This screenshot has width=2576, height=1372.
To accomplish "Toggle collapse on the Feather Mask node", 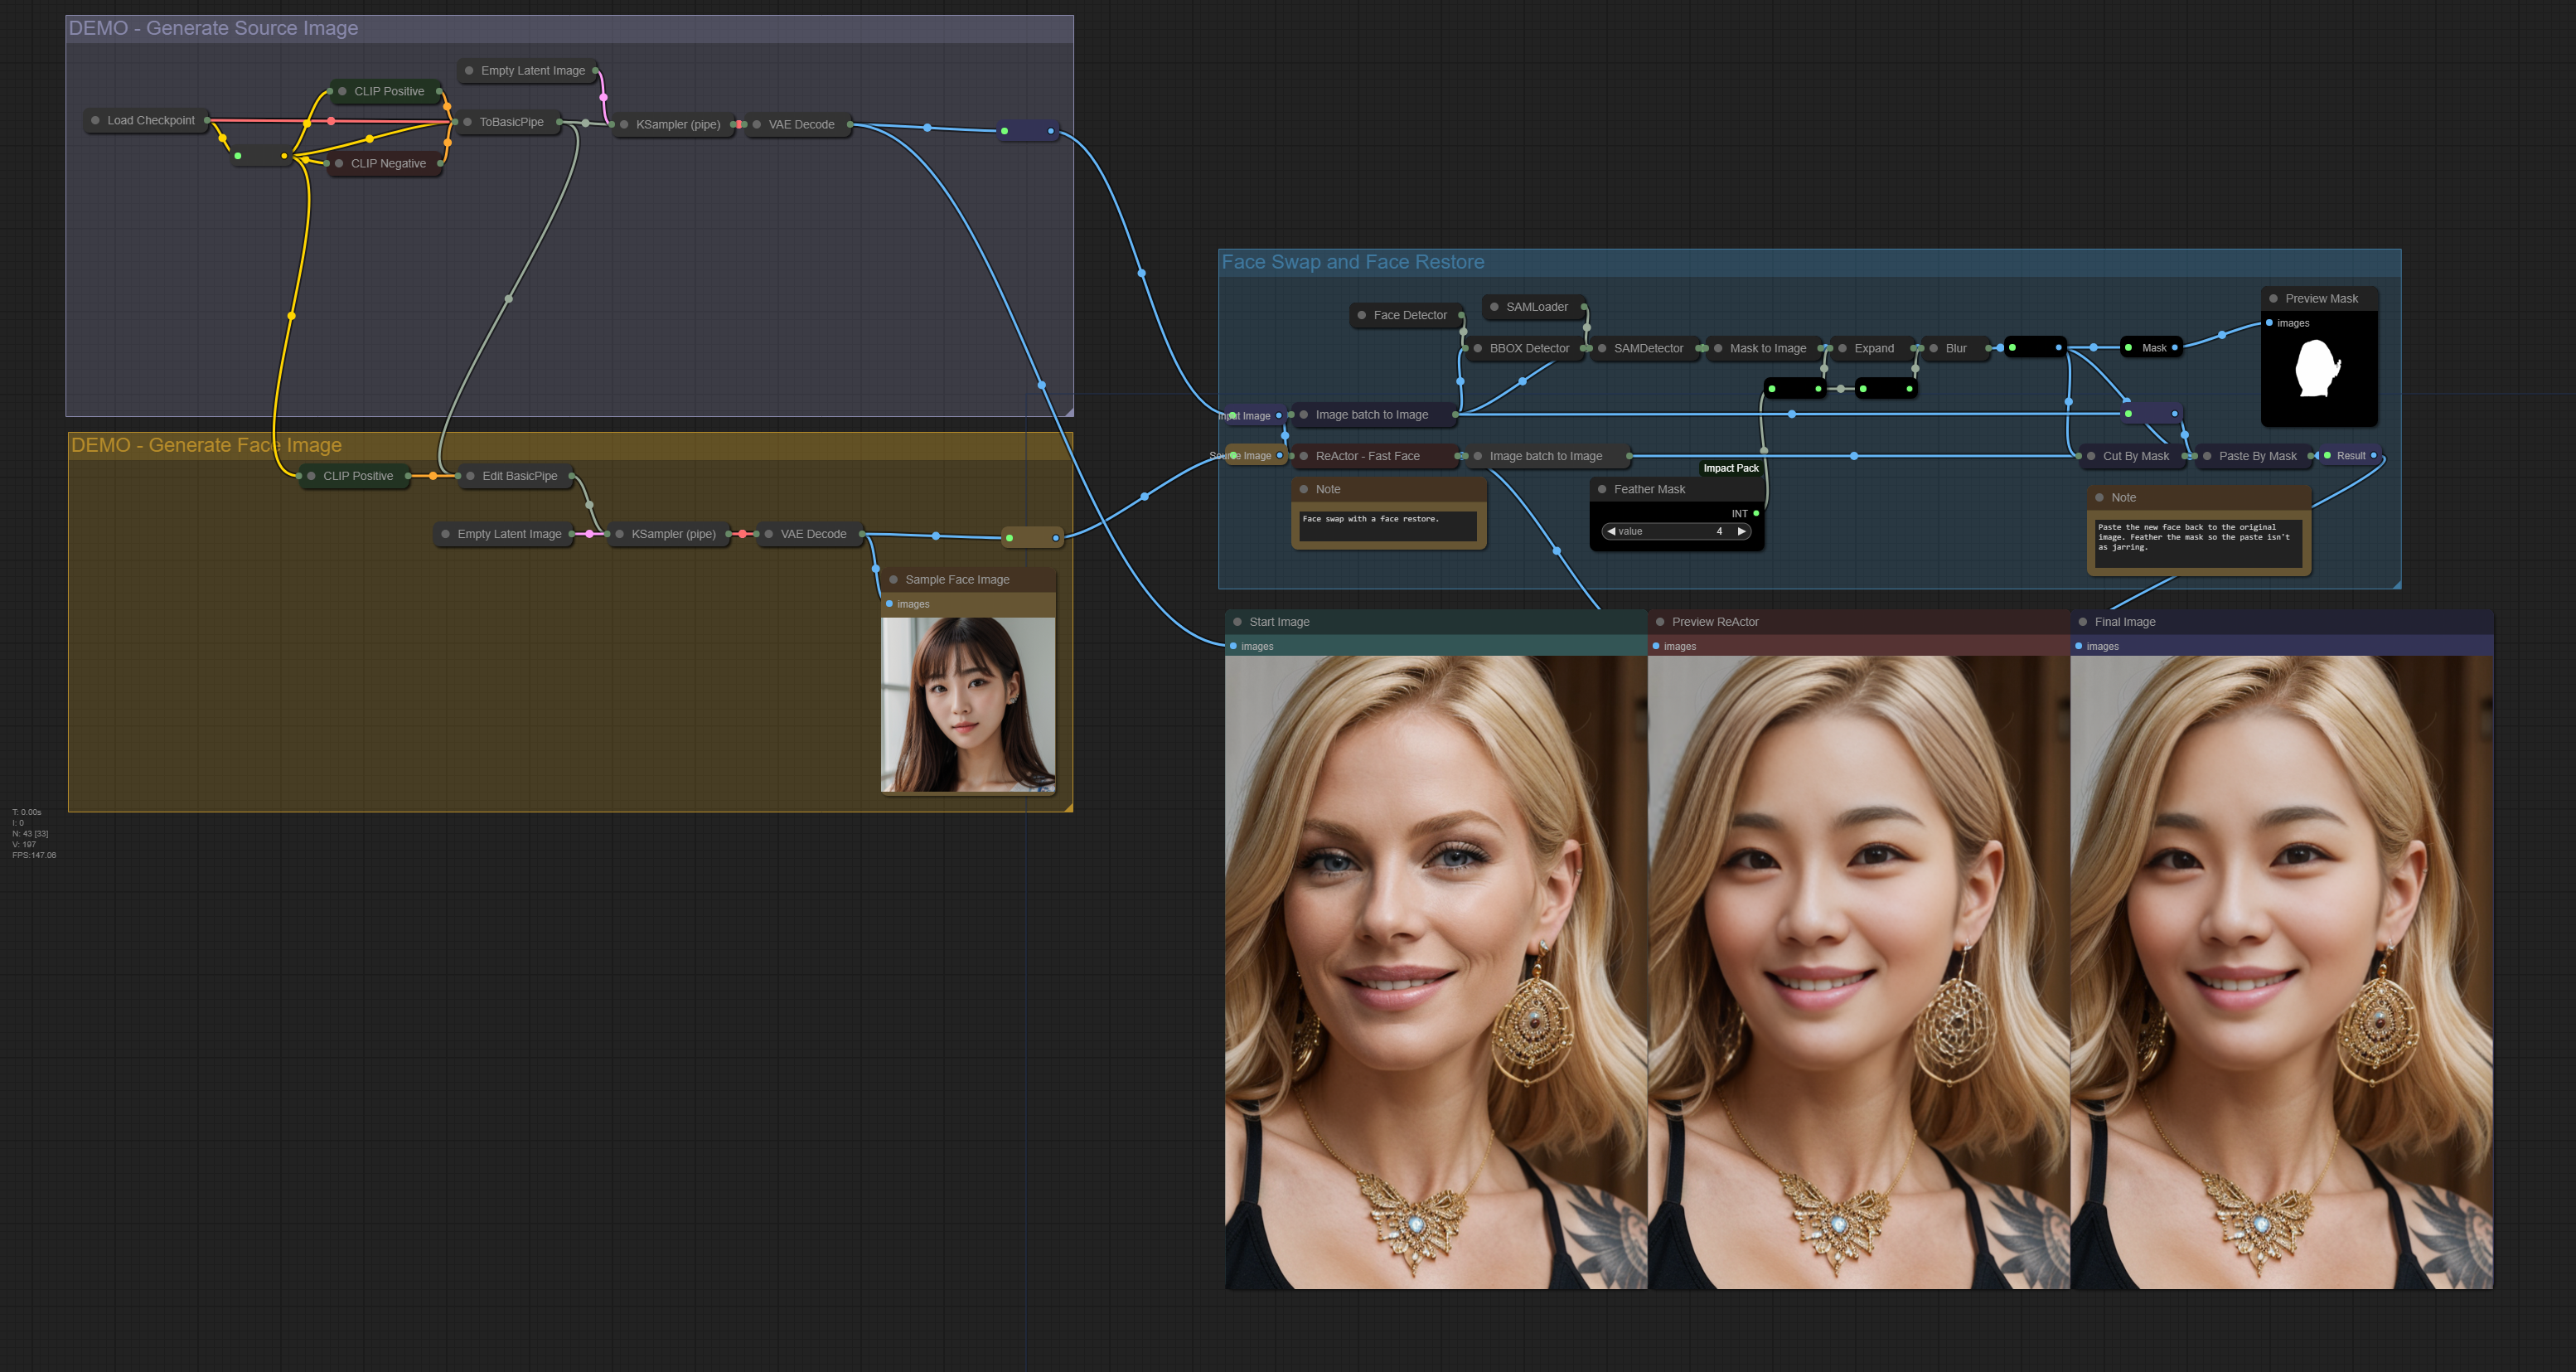I will point(1602,489).
